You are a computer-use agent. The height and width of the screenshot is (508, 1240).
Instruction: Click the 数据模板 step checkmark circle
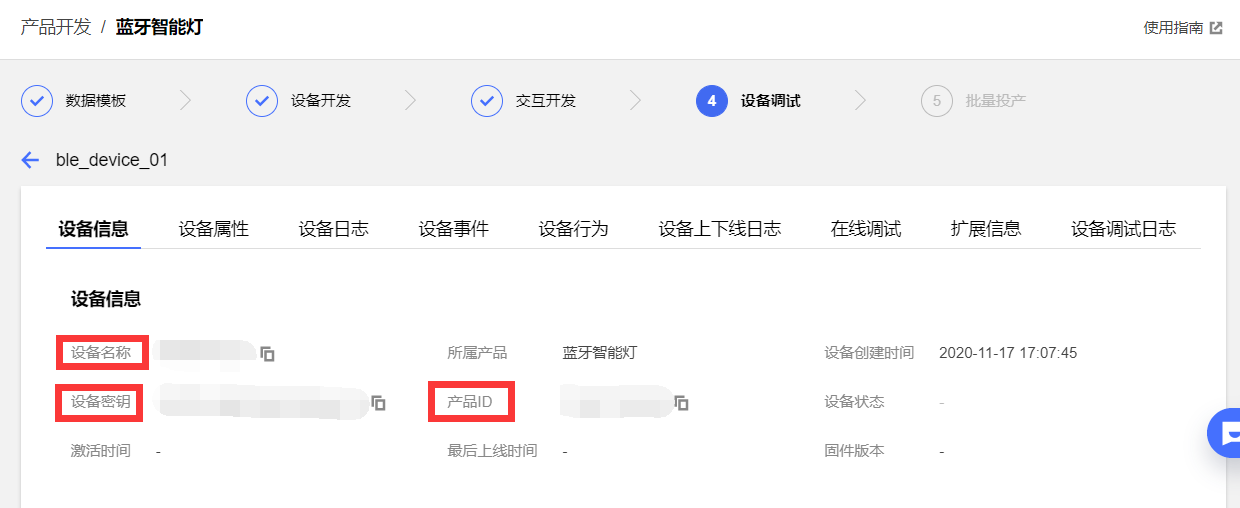click(37, 101)
